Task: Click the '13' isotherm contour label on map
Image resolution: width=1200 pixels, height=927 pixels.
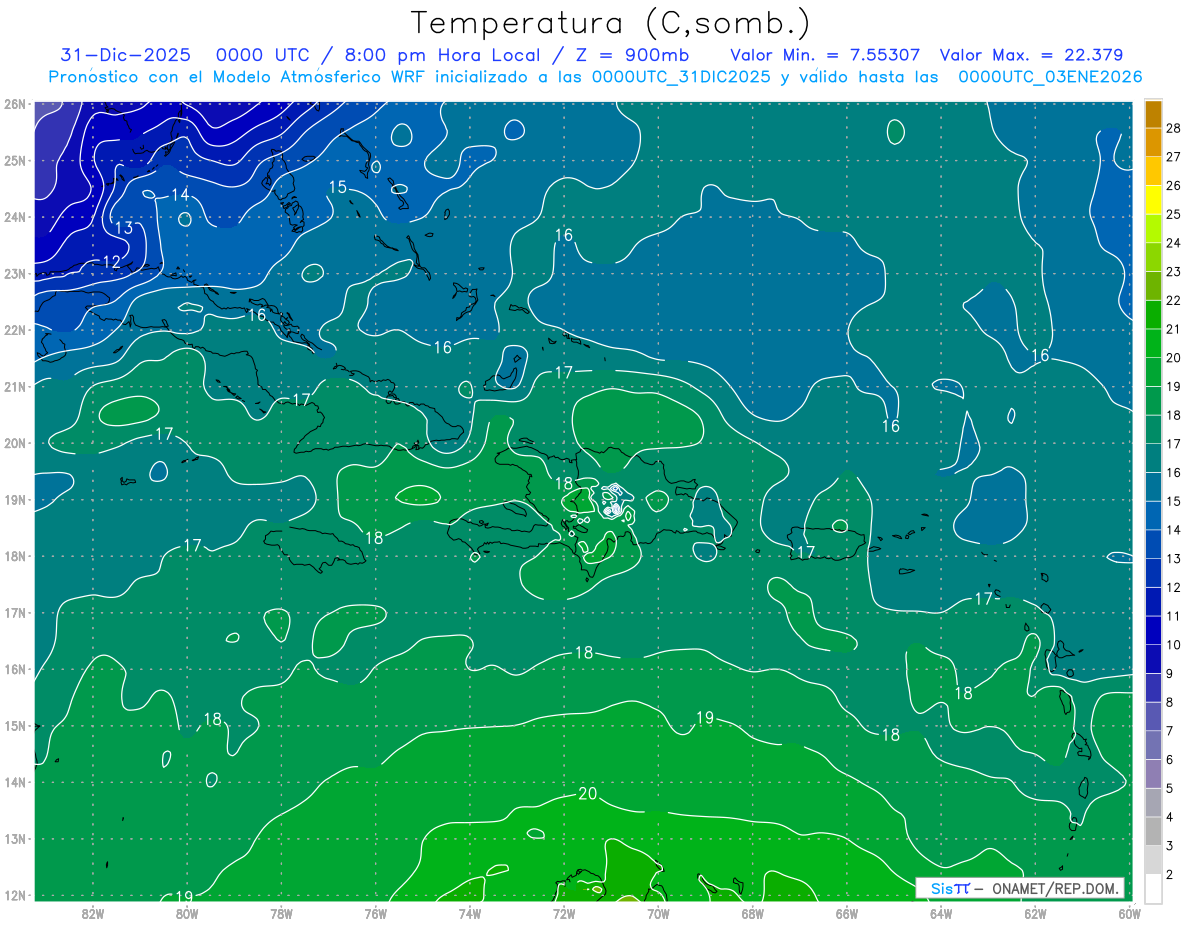Action: click(123, 228)
